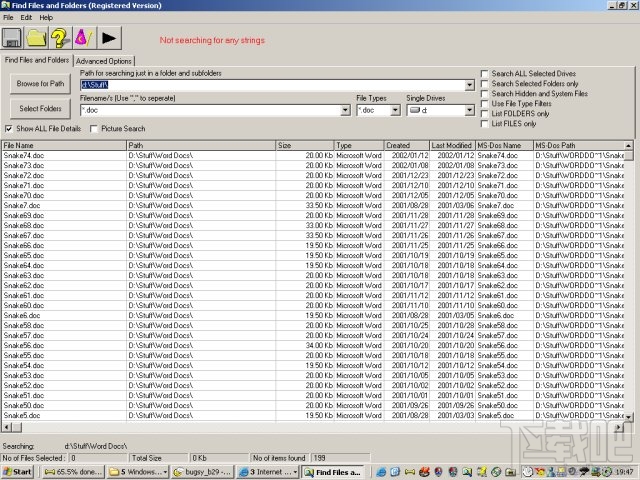Toggle Show ALL File Details checkbox
Screen dimensions: 640x480
(9, 129)
